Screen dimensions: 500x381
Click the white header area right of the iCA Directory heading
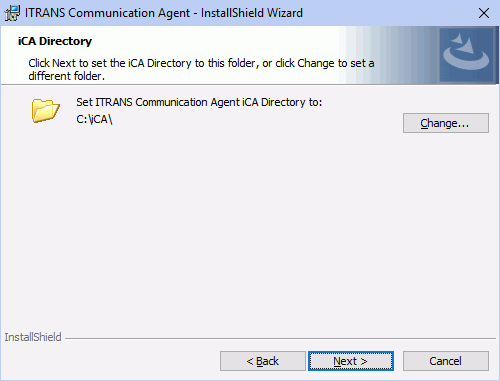[213, 41]
